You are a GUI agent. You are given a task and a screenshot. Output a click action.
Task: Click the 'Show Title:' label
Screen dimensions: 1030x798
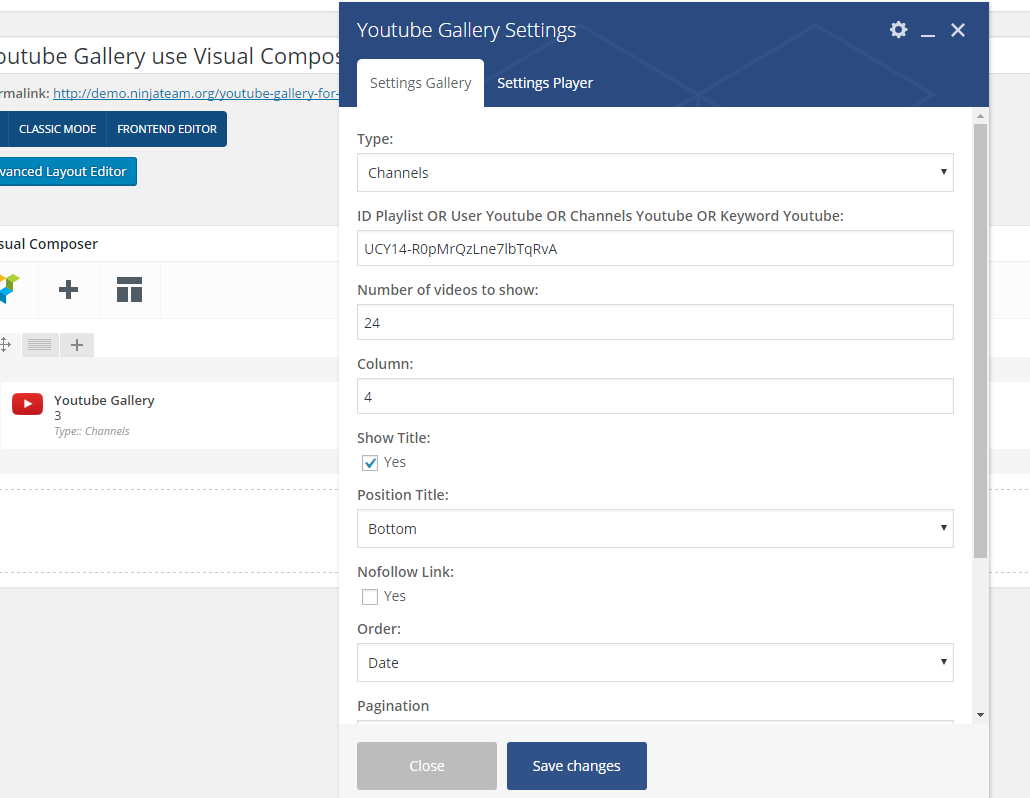[393, 438]
